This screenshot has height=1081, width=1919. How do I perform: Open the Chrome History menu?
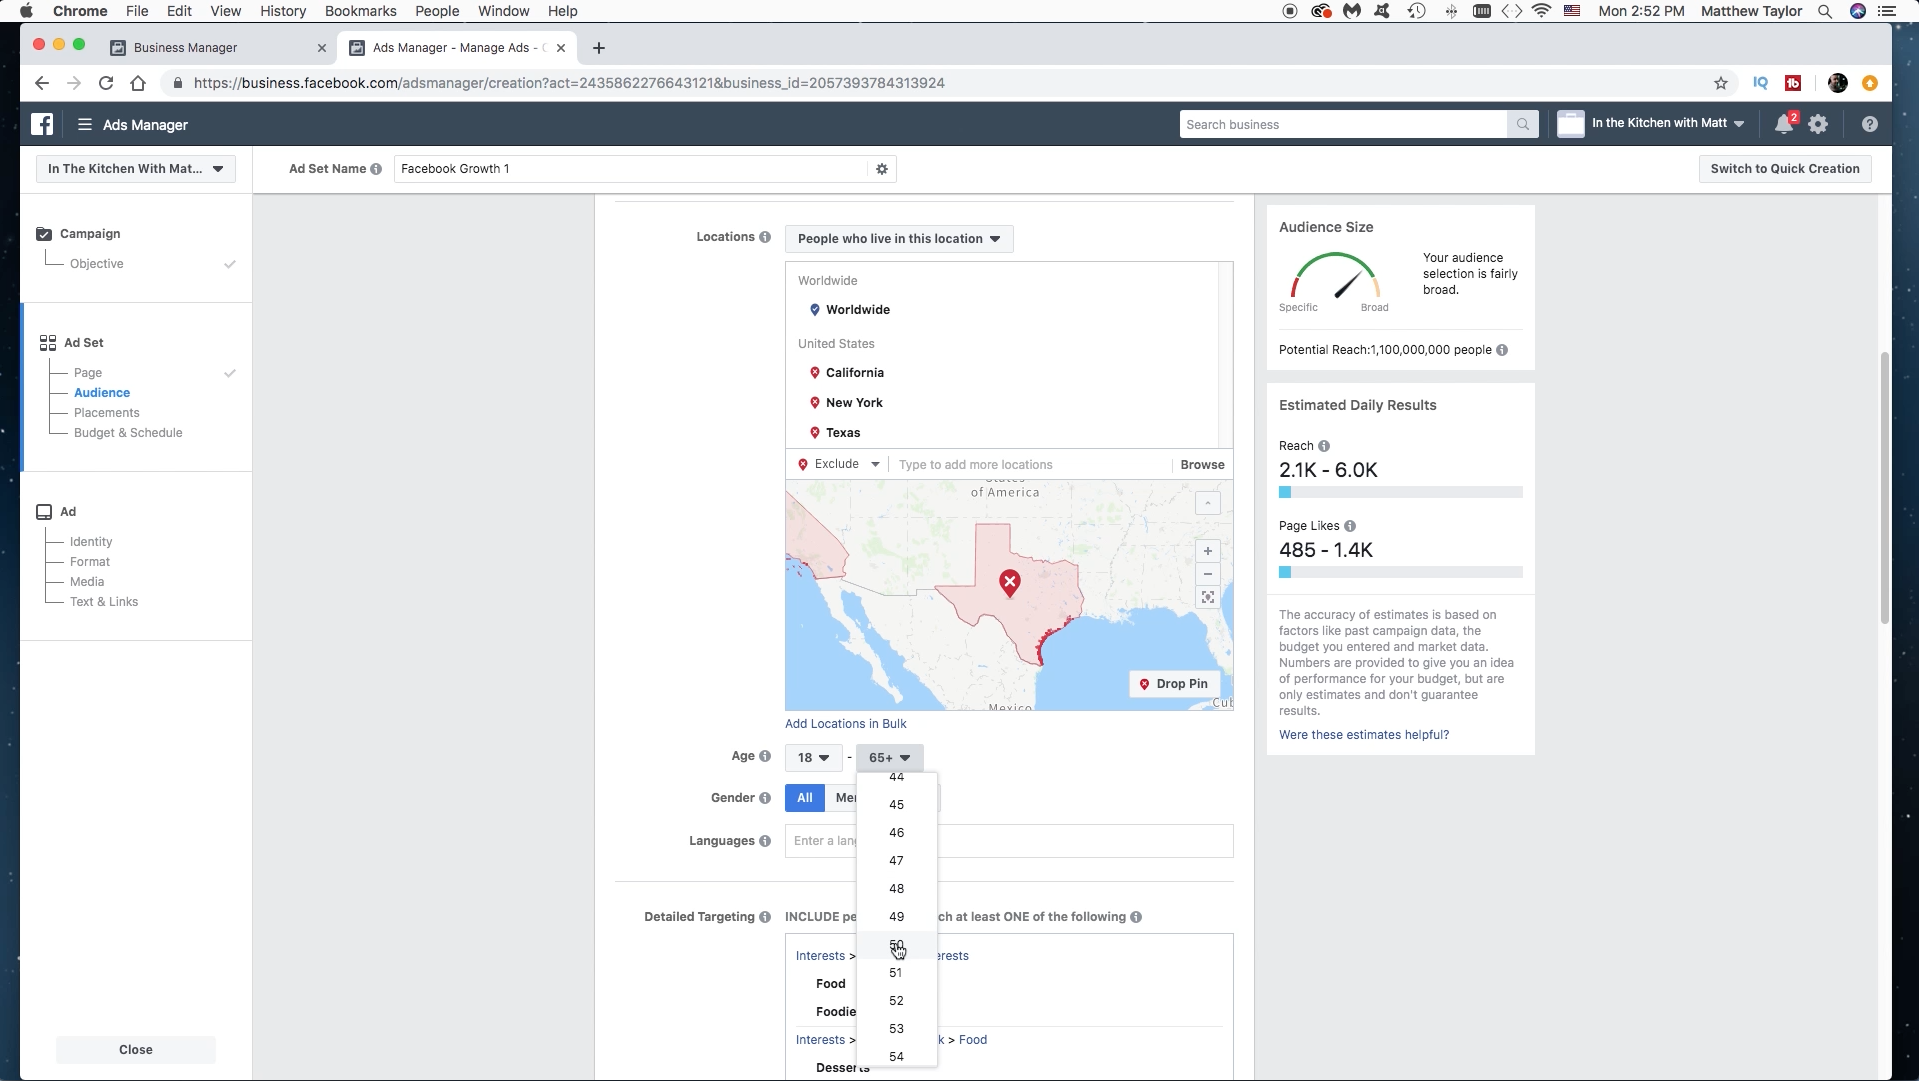(283, 11)
